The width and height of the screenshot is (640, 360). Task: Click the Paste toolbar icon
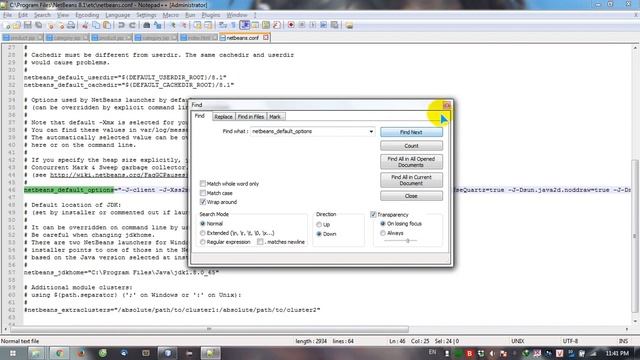[x=107, y=25]
